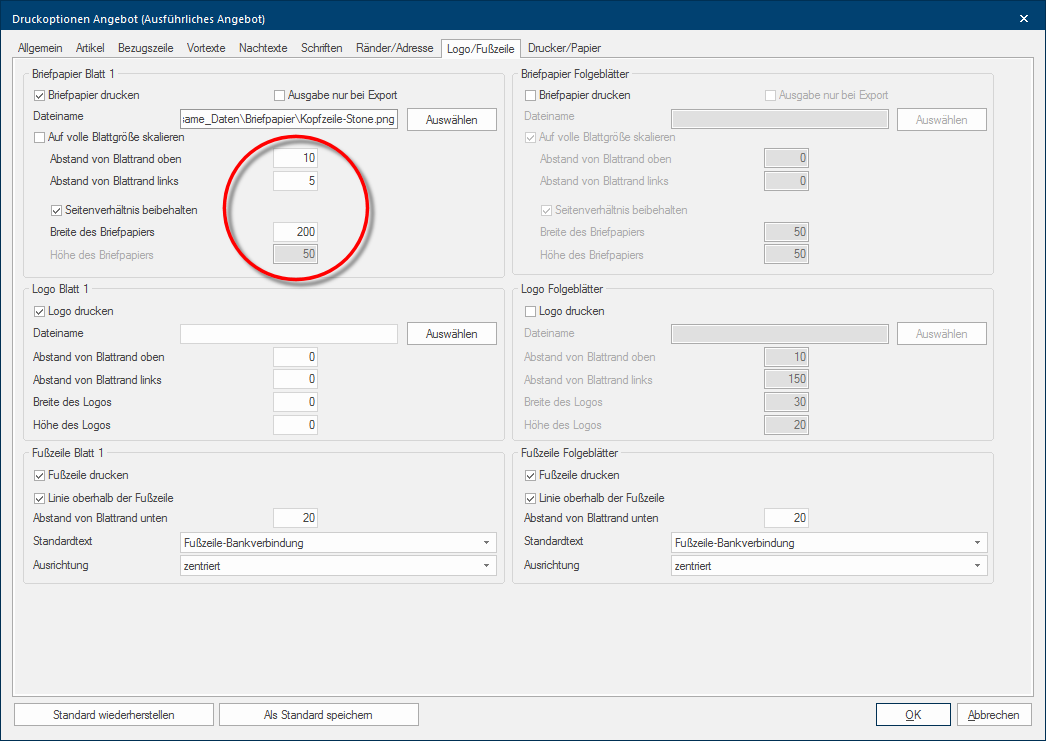This screenshot has height=741, width=1046.
Task: Click Auswählen for Logo Blatt 1 file
Action: pos(451,334)
